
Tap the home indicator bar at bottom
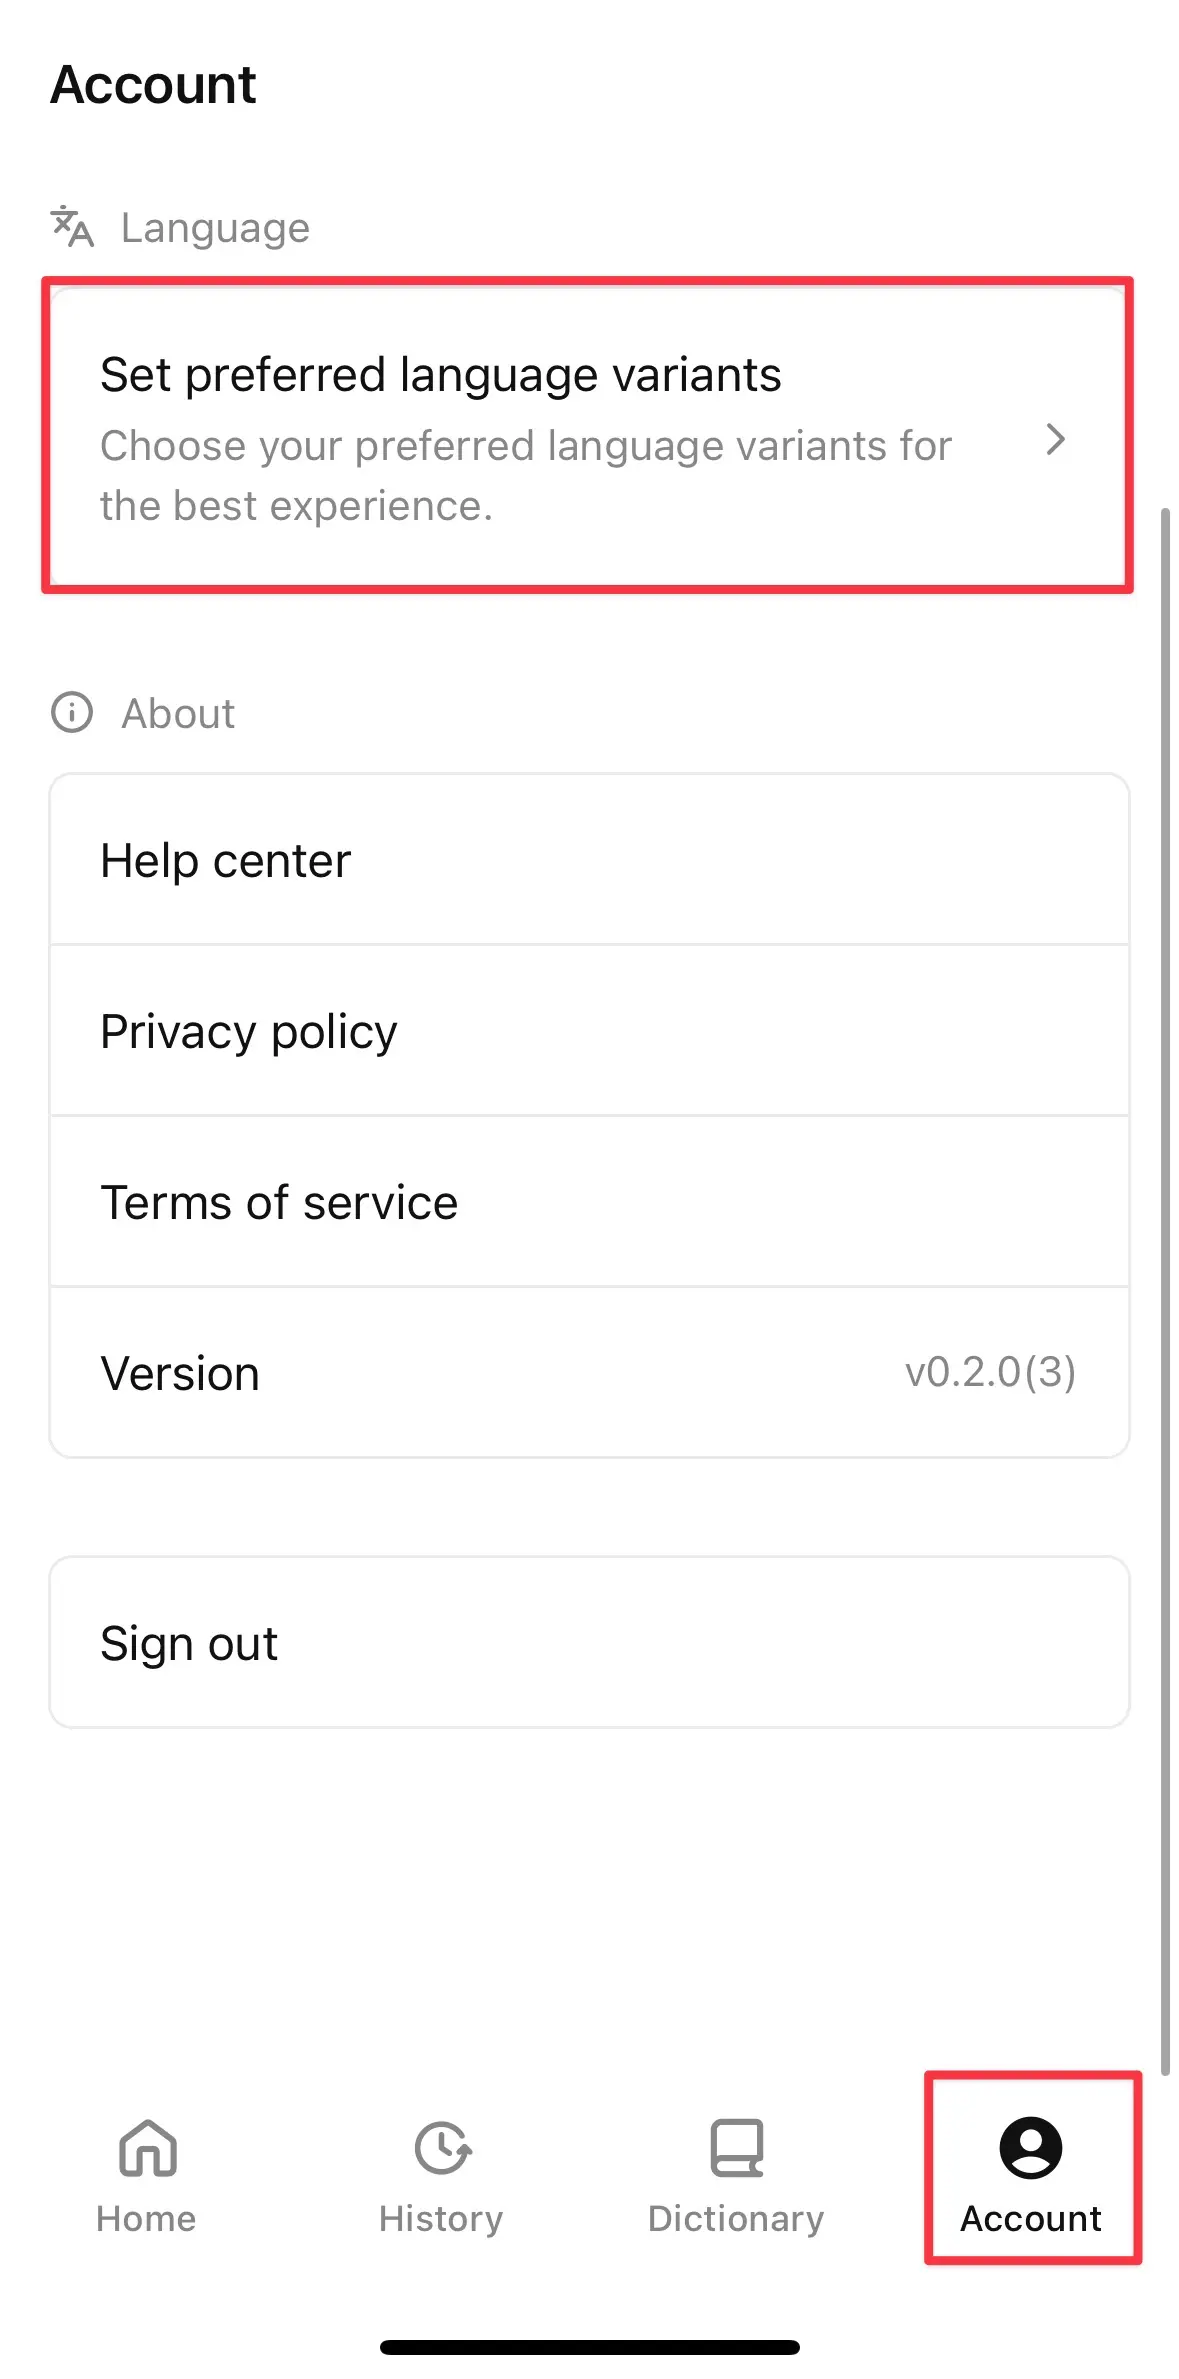(x=589, y=2347)
